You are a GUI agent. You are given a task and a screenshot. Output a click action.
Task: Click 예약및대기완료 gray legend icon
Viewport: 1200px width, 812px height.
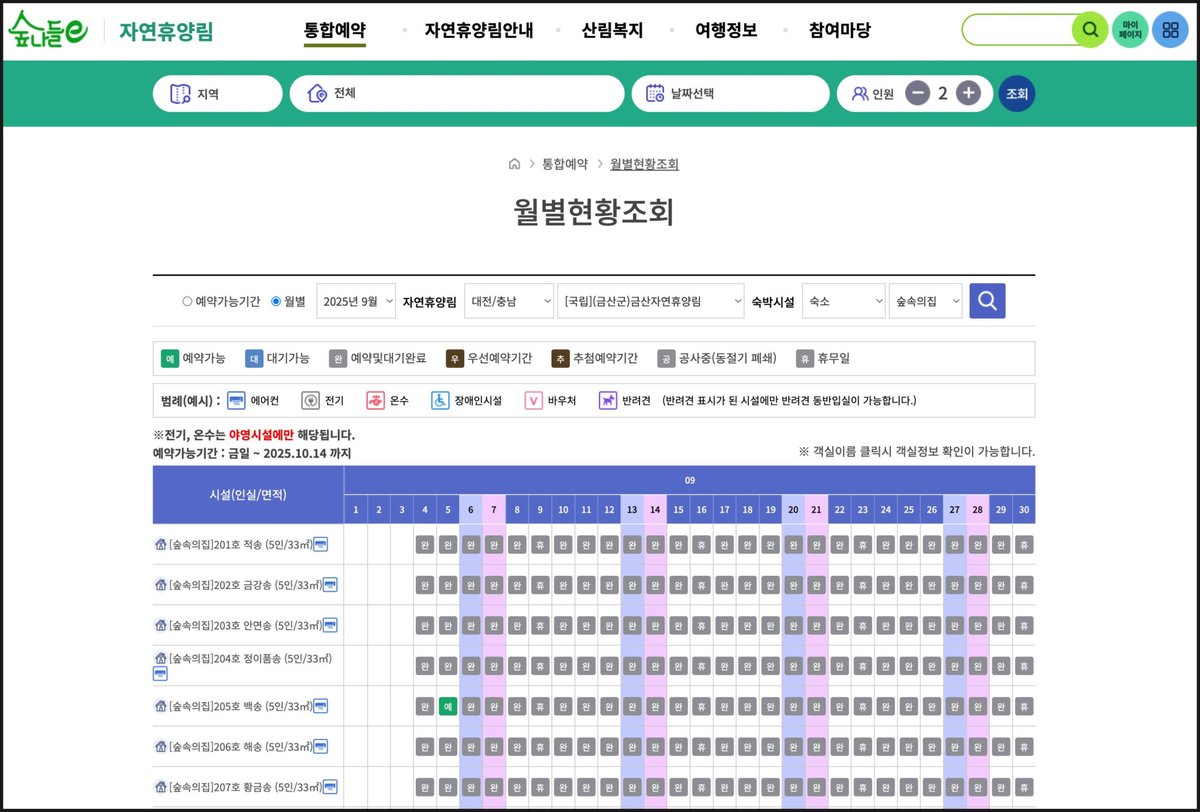click(x=338, y=358)
